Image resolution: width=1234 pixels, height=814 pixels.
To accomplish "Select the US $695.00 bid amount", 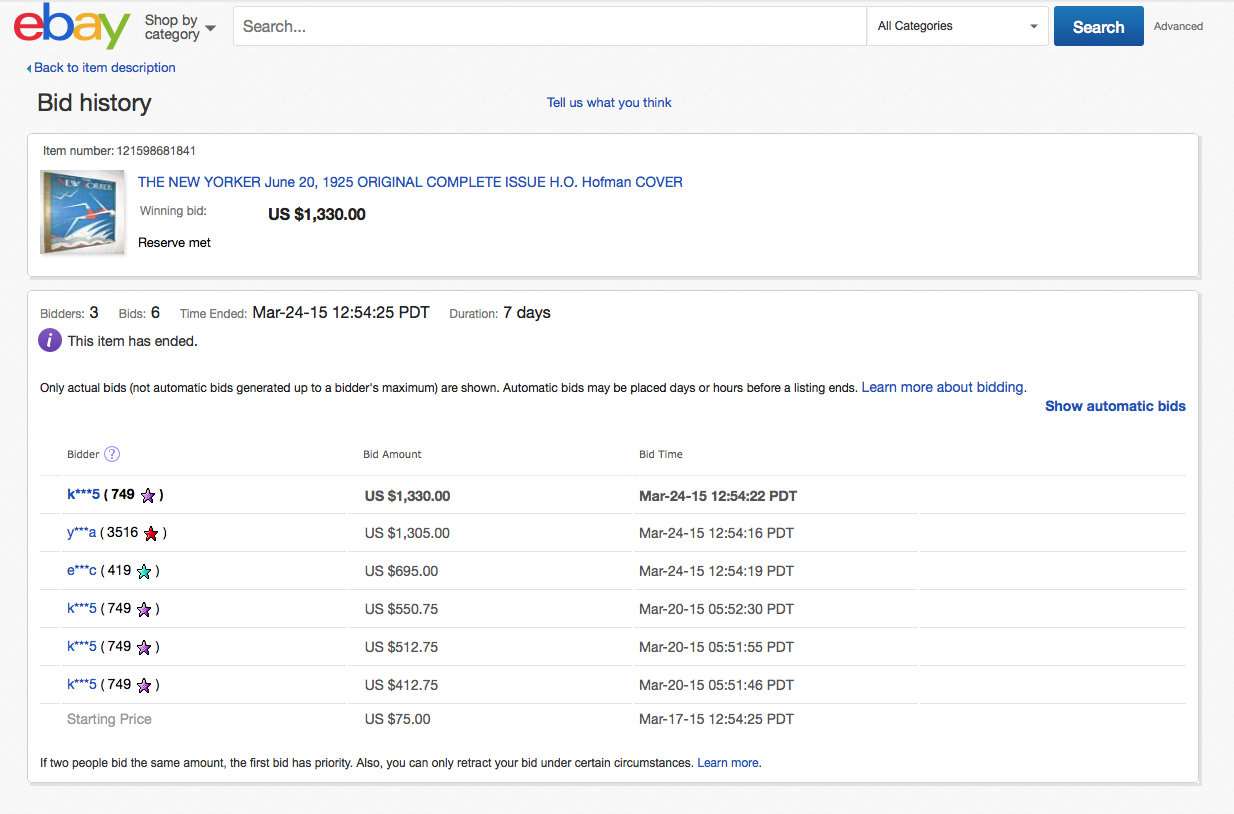I will pos(401,571).
